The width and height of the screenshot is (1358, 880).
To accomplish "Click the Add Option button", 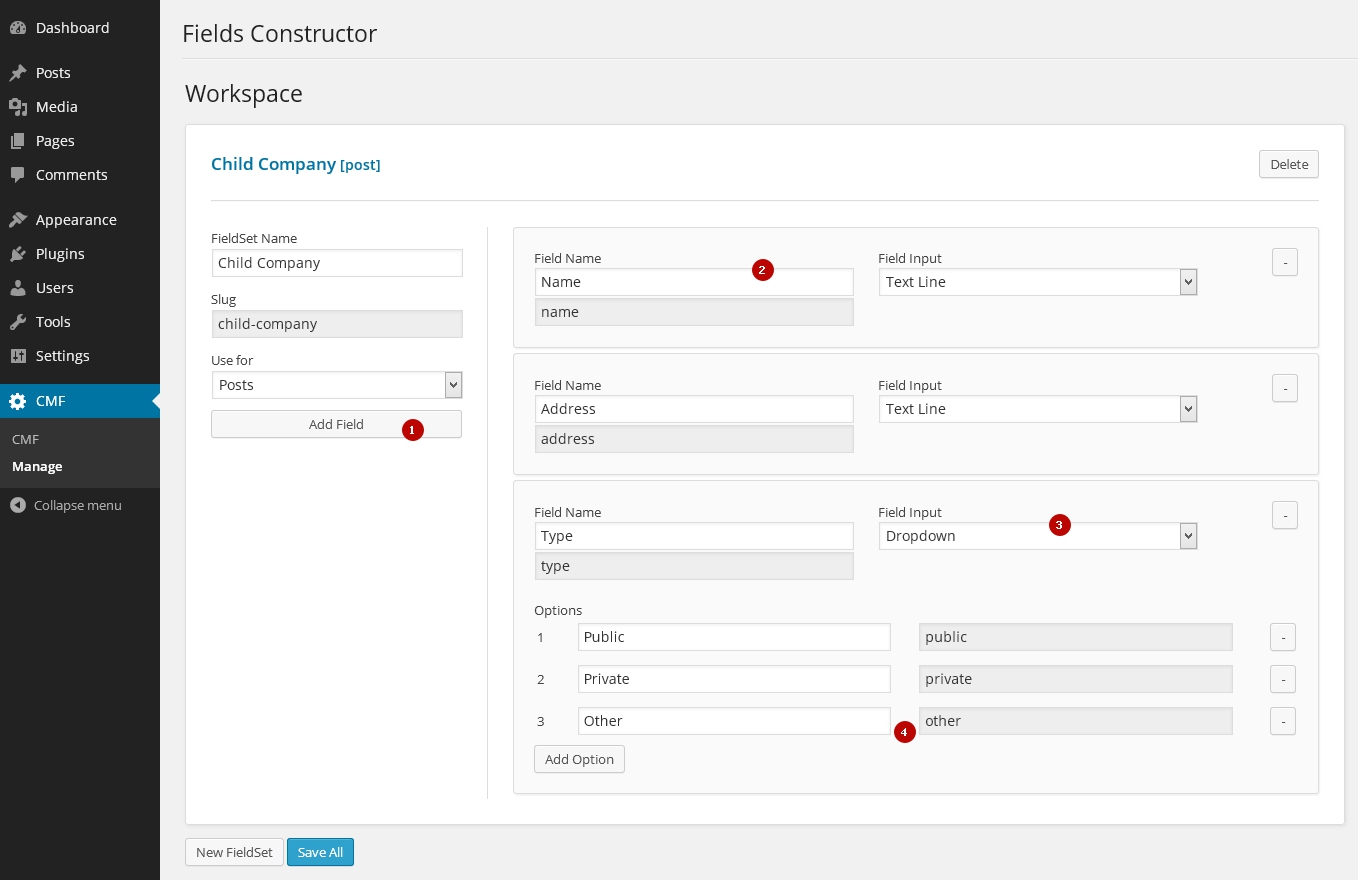I will point(579,759).
